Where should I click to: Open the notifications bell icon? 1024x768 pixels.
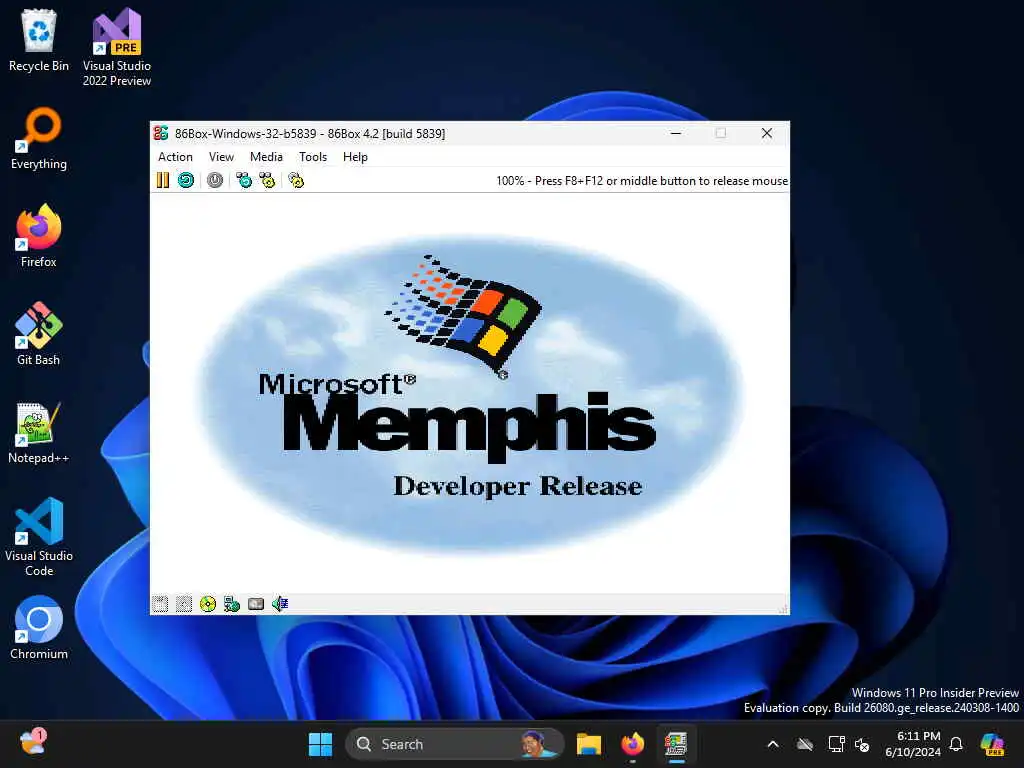tap(956, 744)
